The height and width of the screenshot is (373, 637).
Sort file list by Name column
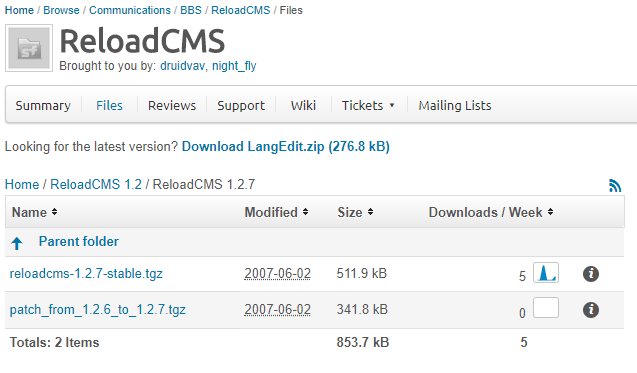(35, 212)
